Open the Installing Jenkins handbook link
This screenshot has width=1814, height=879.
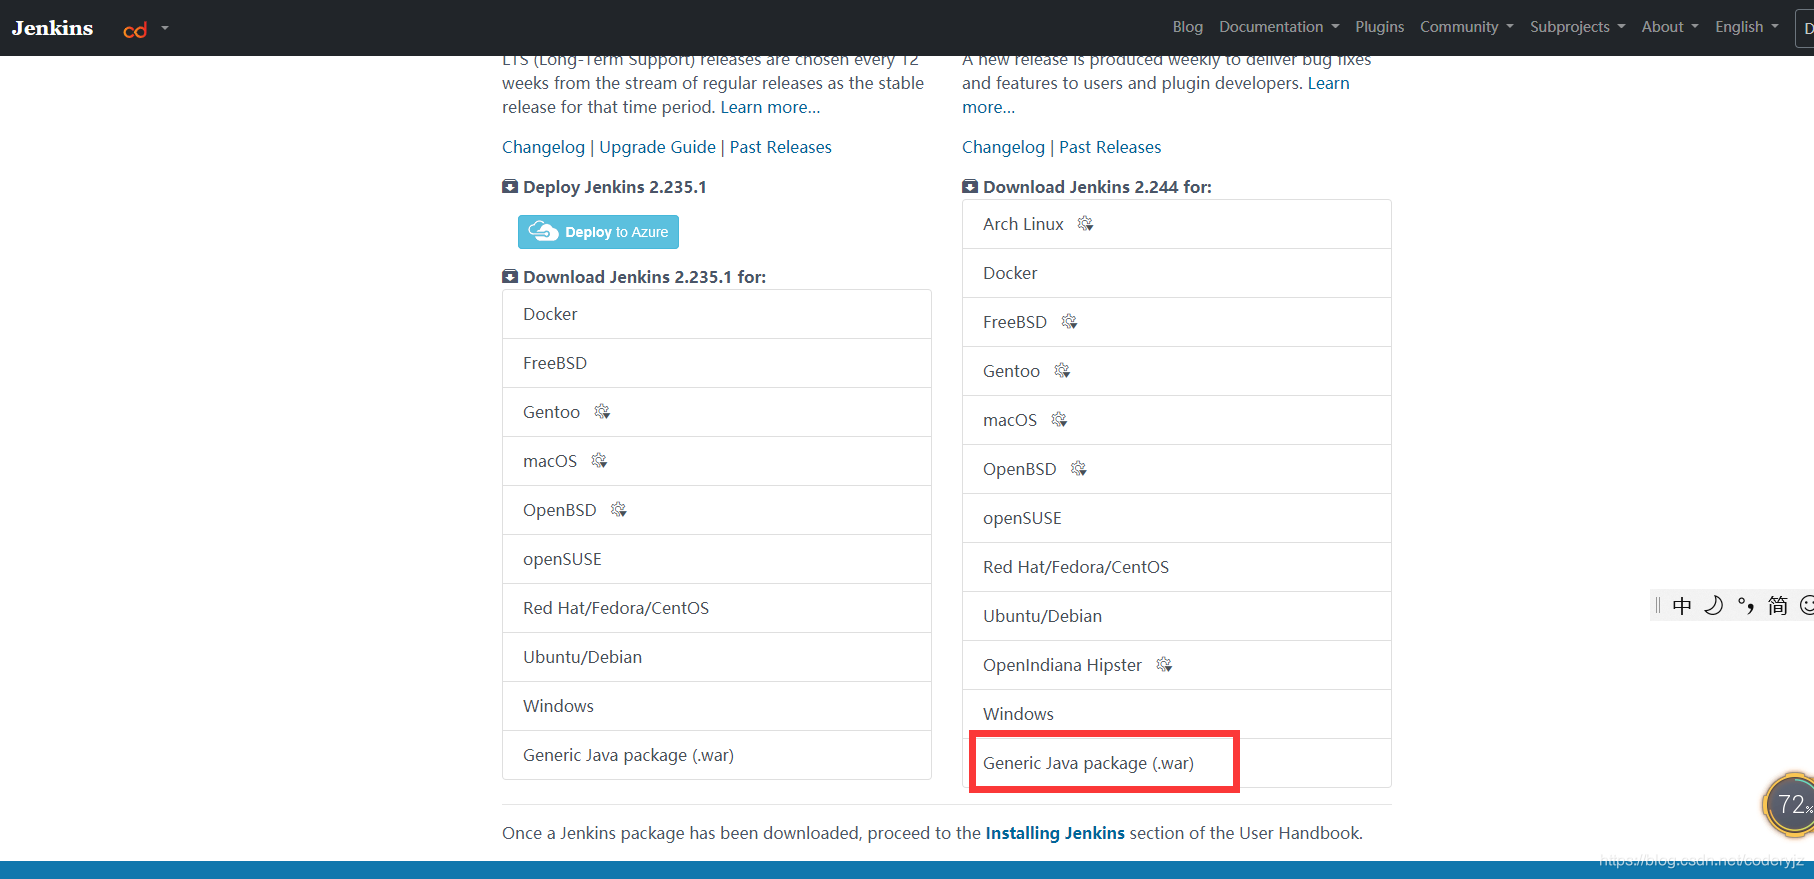tap(1055, 833)
